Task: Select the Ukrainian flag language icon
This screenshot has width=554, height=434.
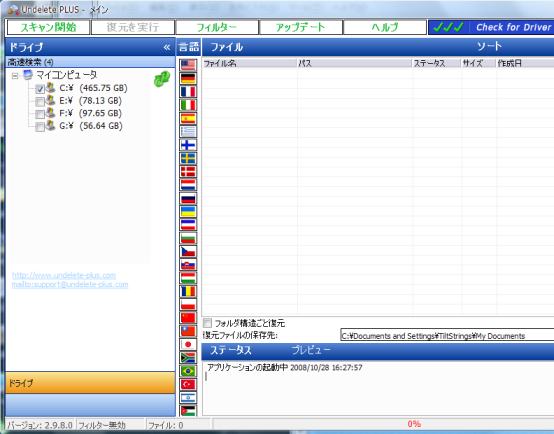Action: click(188, 212)
